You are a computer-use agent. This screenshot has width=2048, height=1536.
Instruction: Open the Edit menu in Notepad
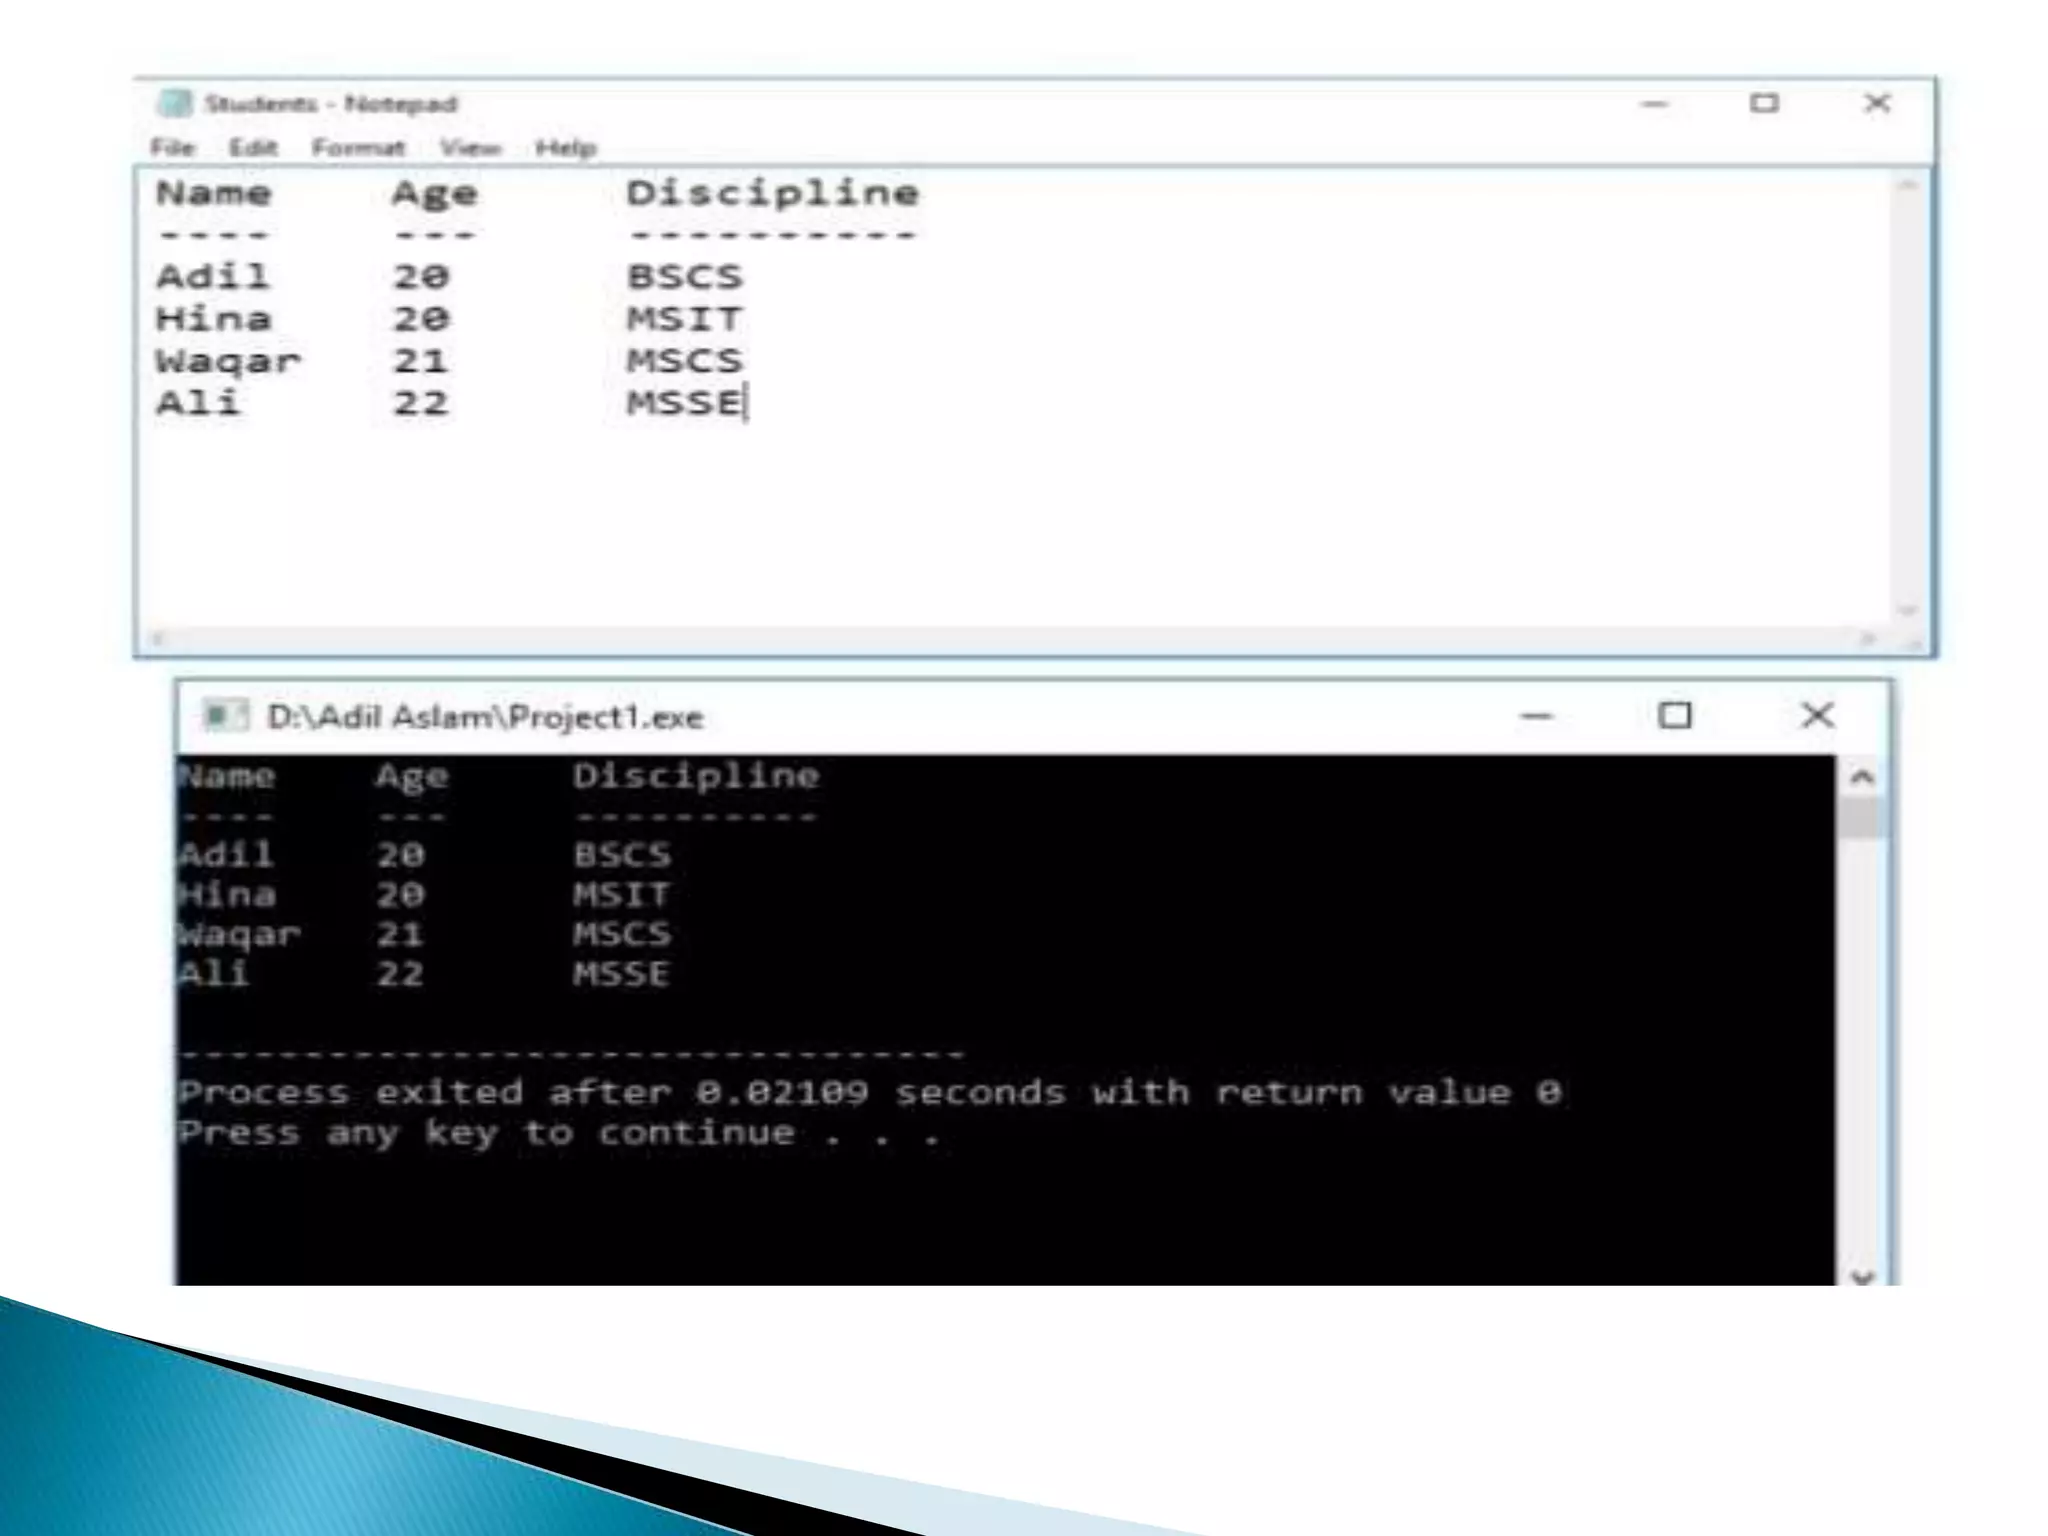(252, 148)
